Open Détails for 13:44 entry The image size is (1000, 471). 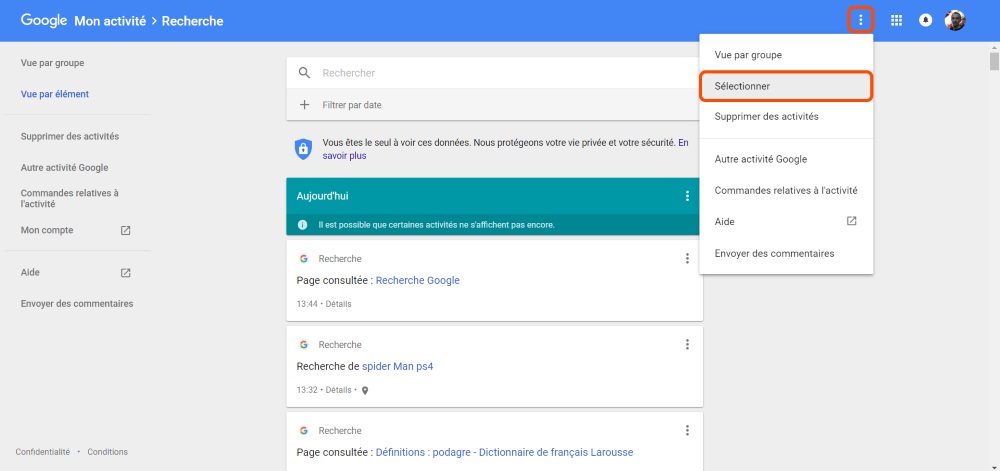click(338, 304)
